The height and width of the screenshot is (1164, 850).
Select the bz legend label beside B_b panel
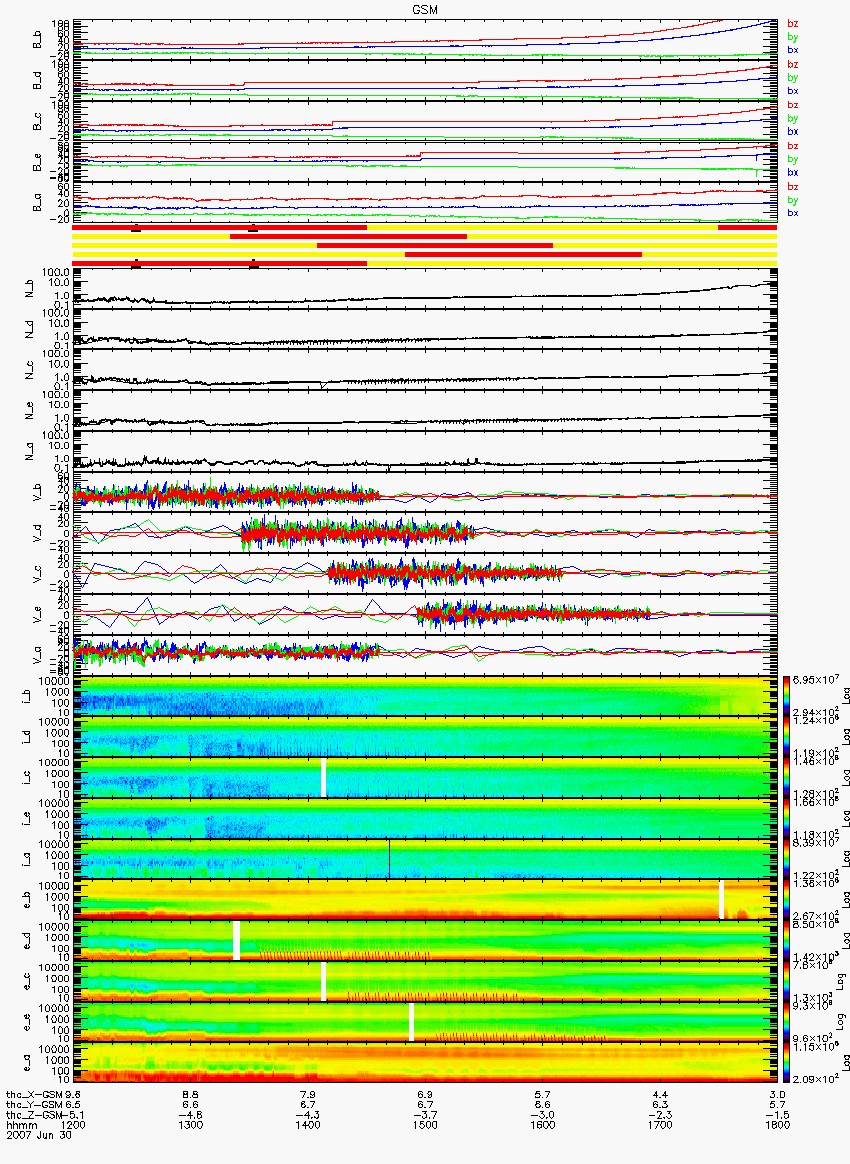[793, 24]
